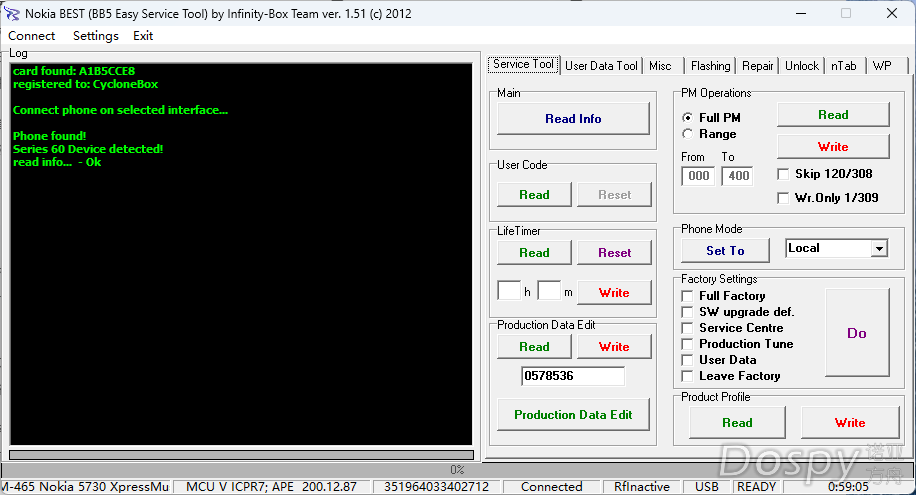The width and height of the screenshot is (916, 495).
Task: Click the READY status entry
Action: pos(756,487)
